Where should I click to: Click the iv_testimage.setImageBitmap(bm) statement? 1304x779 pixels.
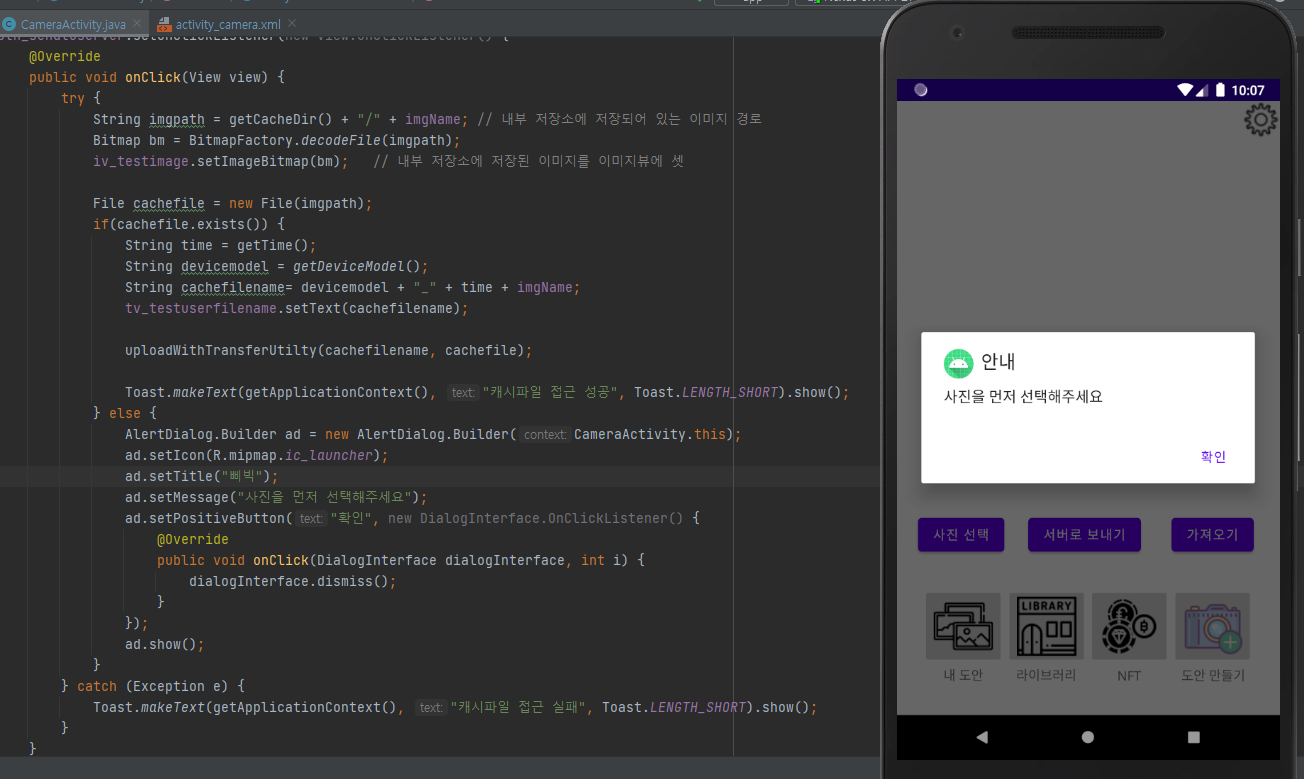[x=221, y=161]
